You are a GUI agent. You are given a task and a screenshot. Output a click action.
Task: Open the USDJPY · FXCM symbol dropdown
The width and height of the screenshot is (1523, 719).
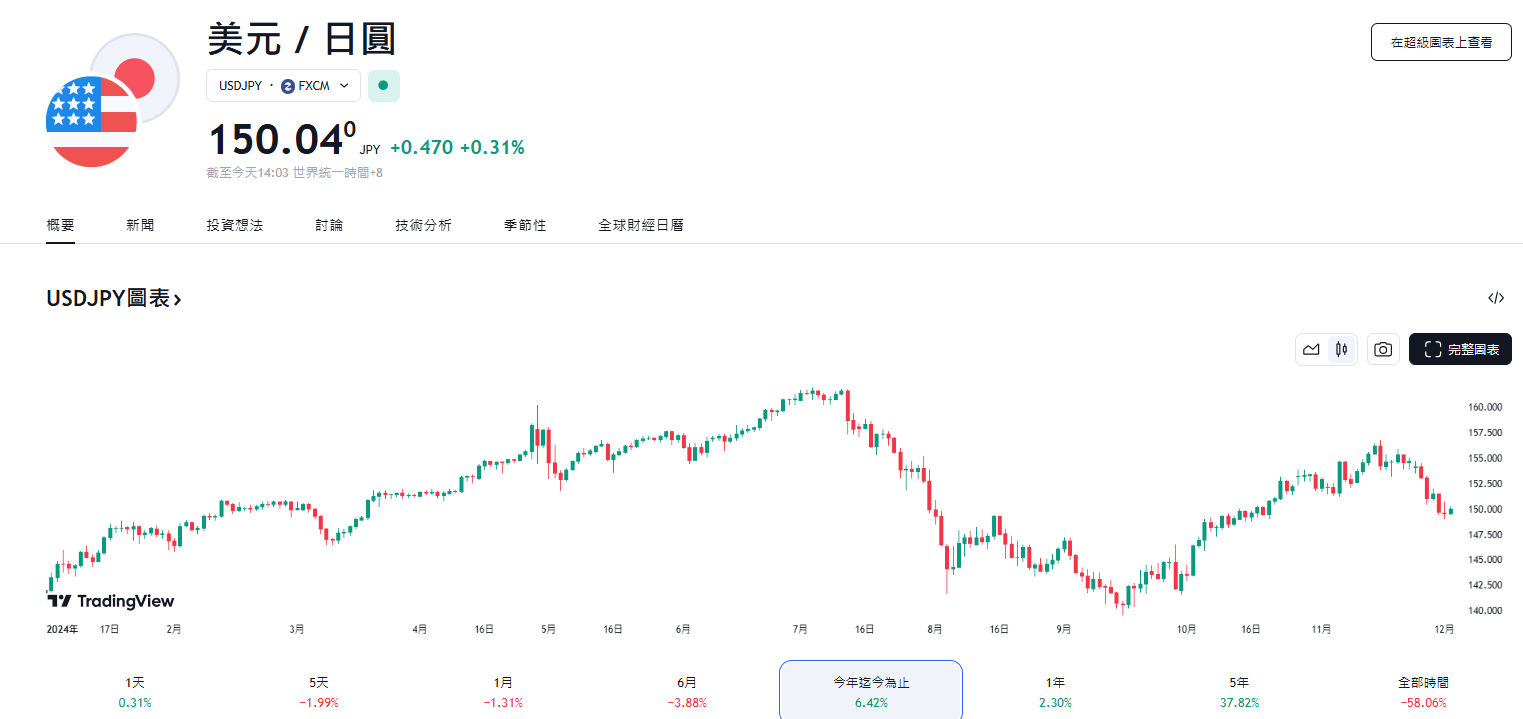[283, 85]
